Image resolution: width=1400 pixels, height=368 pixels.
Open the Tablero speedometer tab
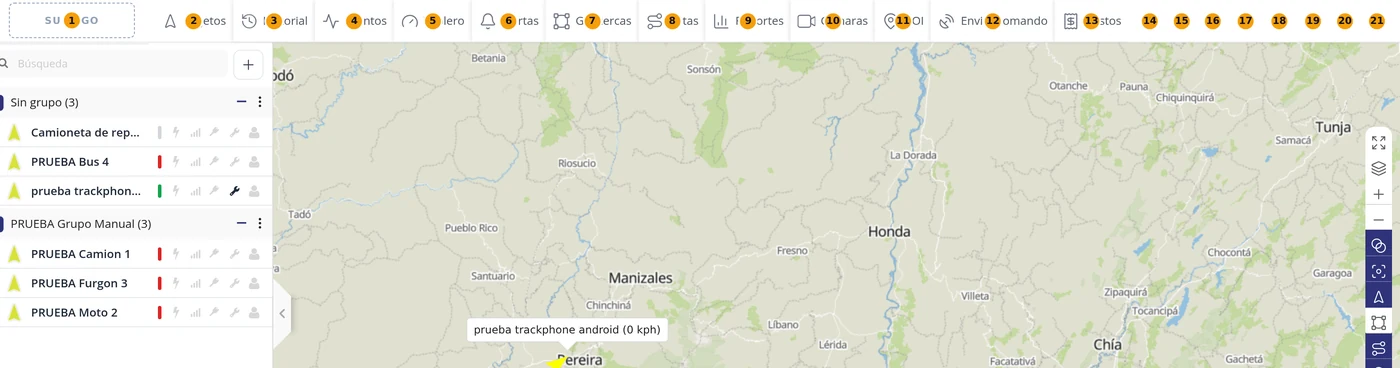(432, 21)
